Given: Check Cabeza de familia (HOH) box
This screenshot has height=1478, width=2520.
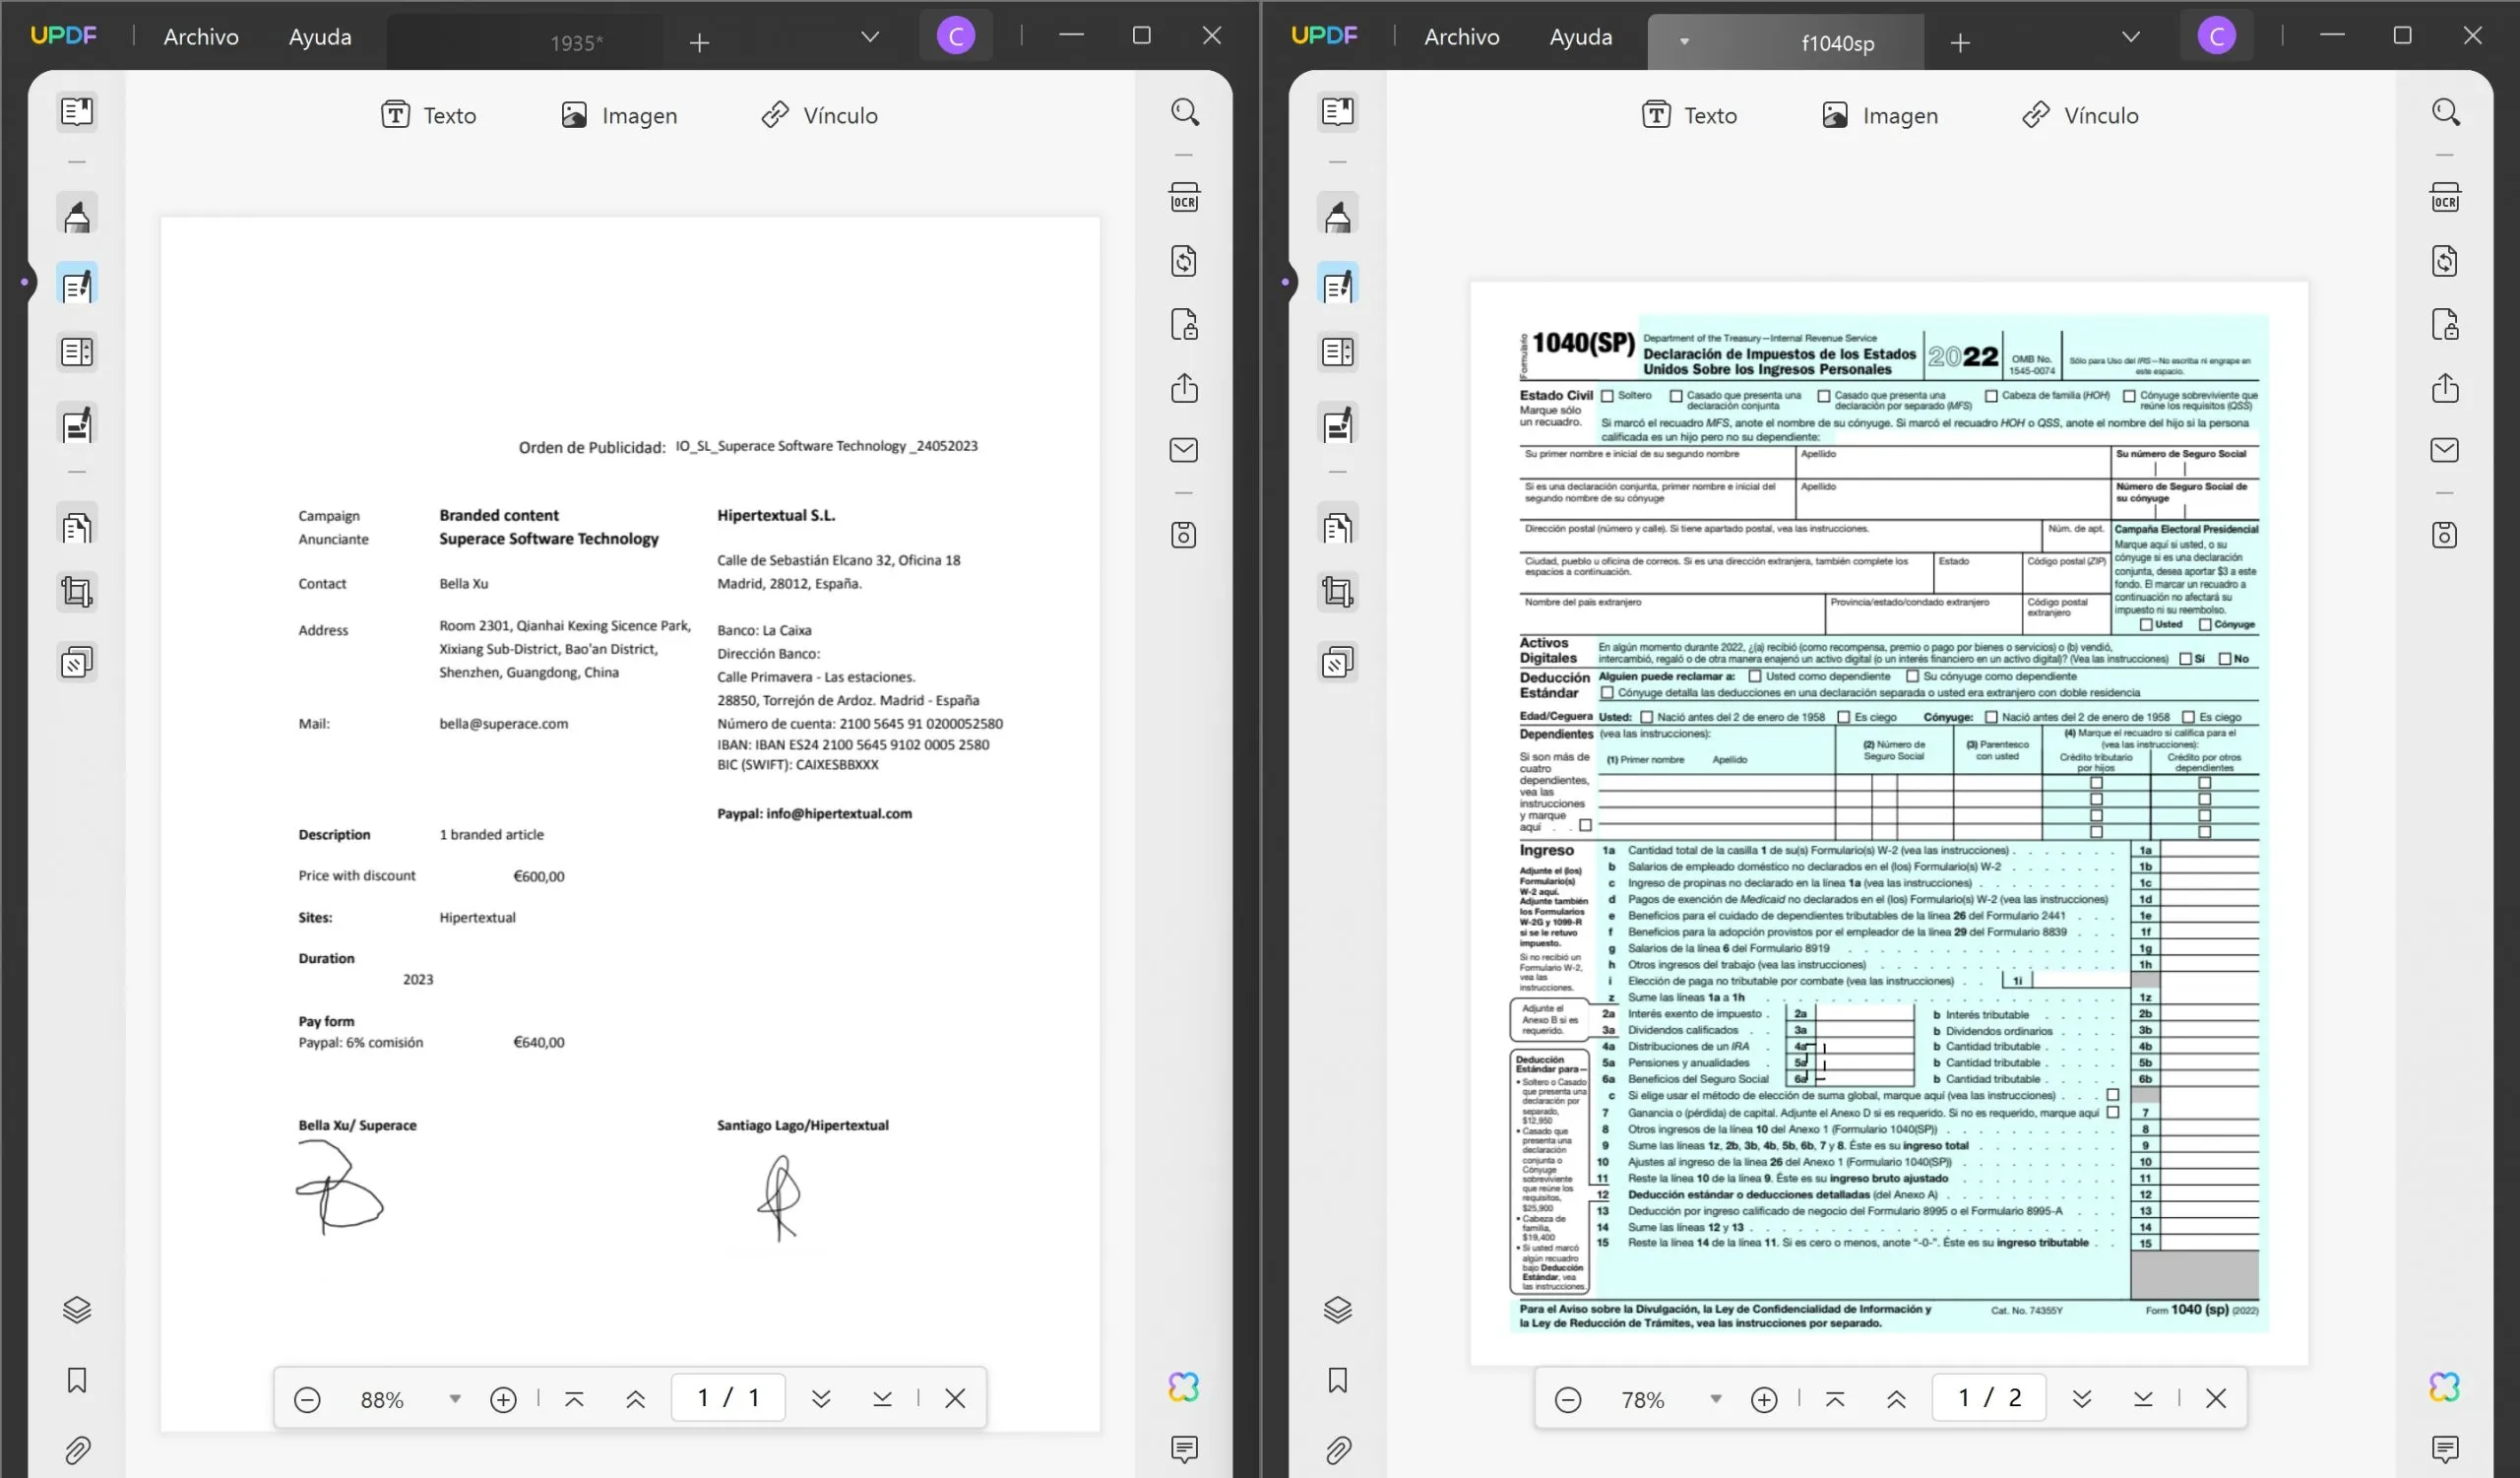Looking at the screenshot, I should point(1991,396).
